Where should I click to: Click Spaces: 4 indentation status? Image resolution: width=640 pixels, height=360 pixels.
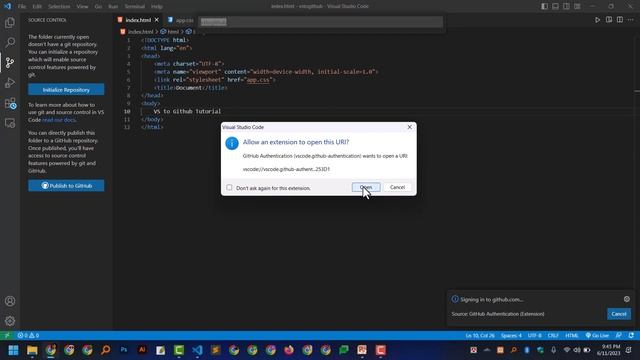coord(511,336)
